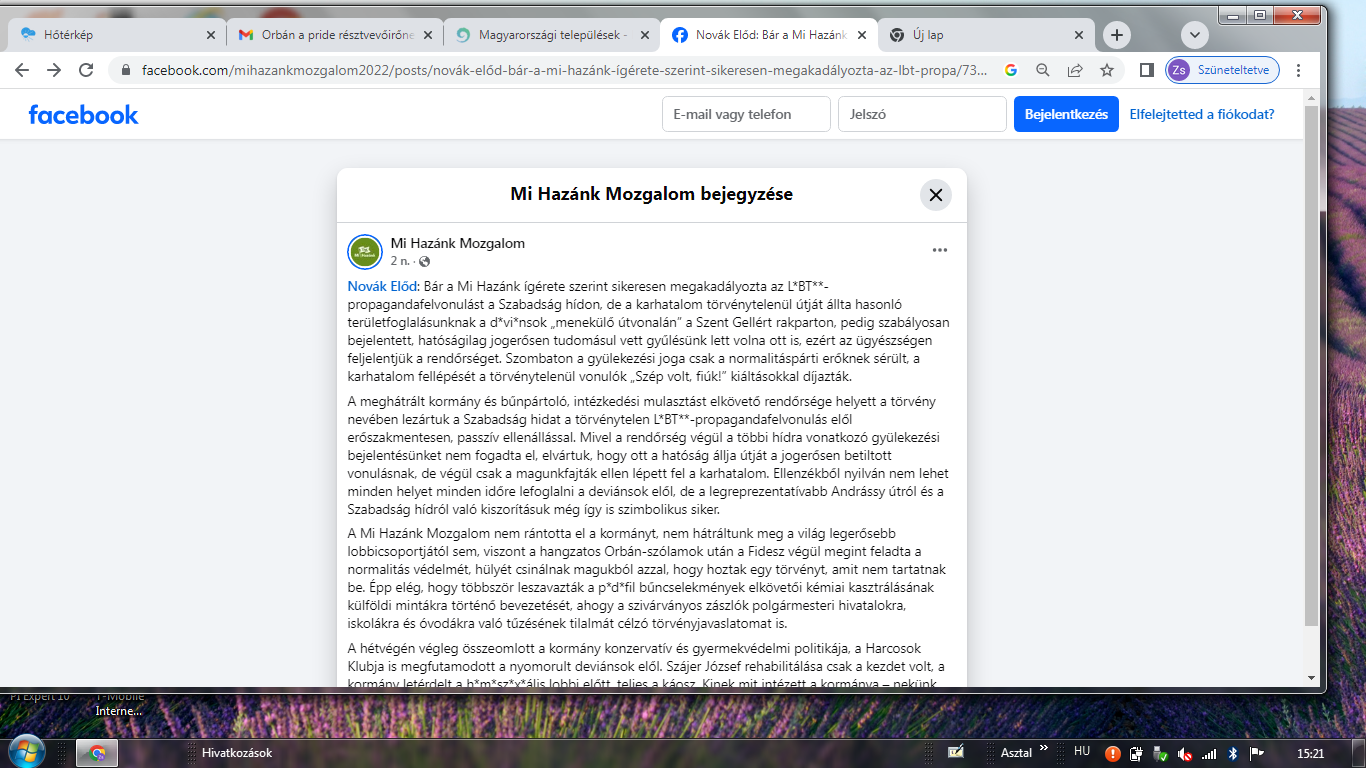The height and width of the screenshot is (768, 1366).
Task: Open the Novák Előd name link
Action: pos(384,286)
